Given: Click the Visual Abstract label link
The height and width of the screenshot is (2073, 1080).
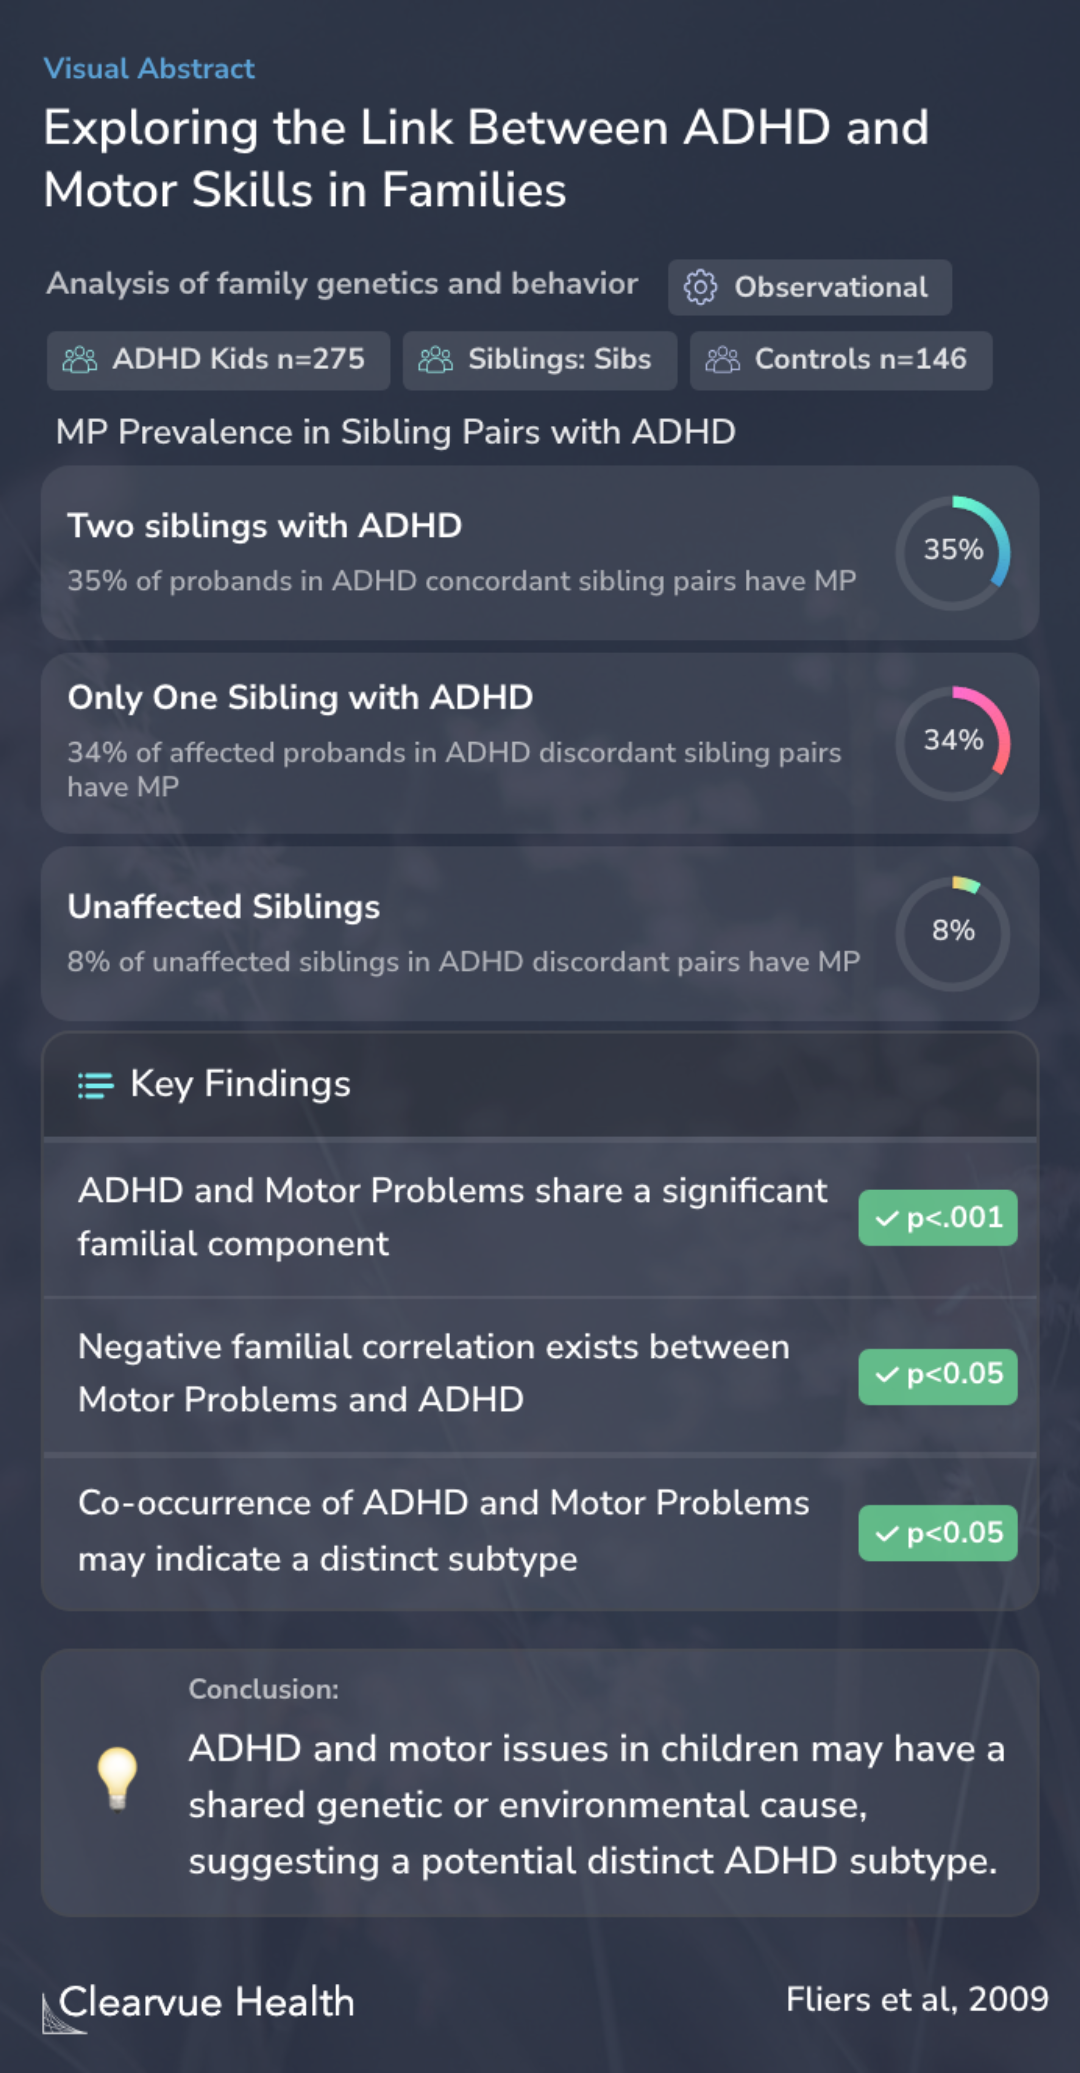Looking at the screenshot, I should (149, 68).
